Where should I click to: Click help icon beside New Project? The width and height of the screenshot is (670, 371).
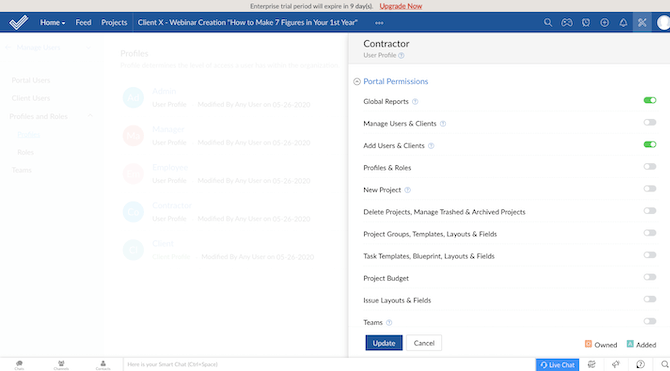click(x=407, y=190)
